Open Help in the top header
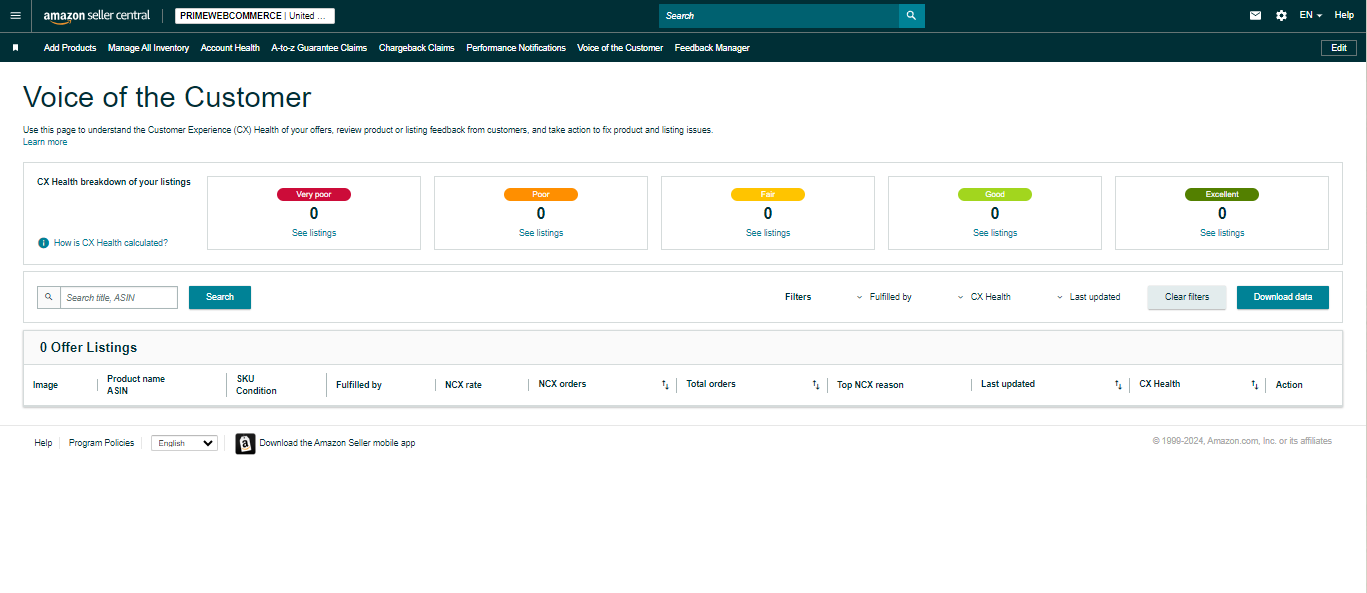Screen dimensions: 1367x593 (x=1344, y=15)
